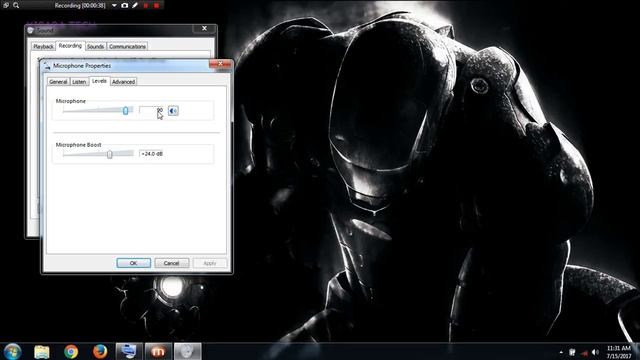Pause the screen recording

coord(146,5)
